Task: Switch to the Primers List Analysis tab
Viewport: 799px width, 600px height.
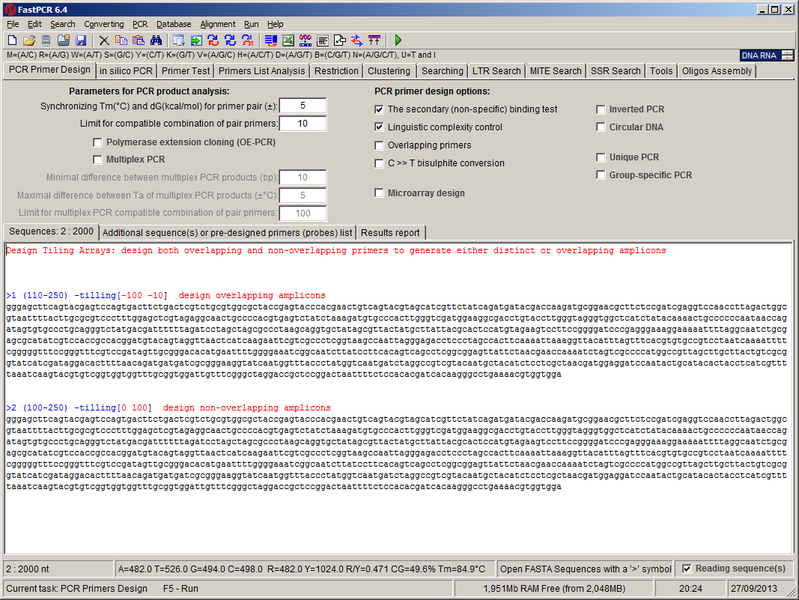Action: coord(261,71)
